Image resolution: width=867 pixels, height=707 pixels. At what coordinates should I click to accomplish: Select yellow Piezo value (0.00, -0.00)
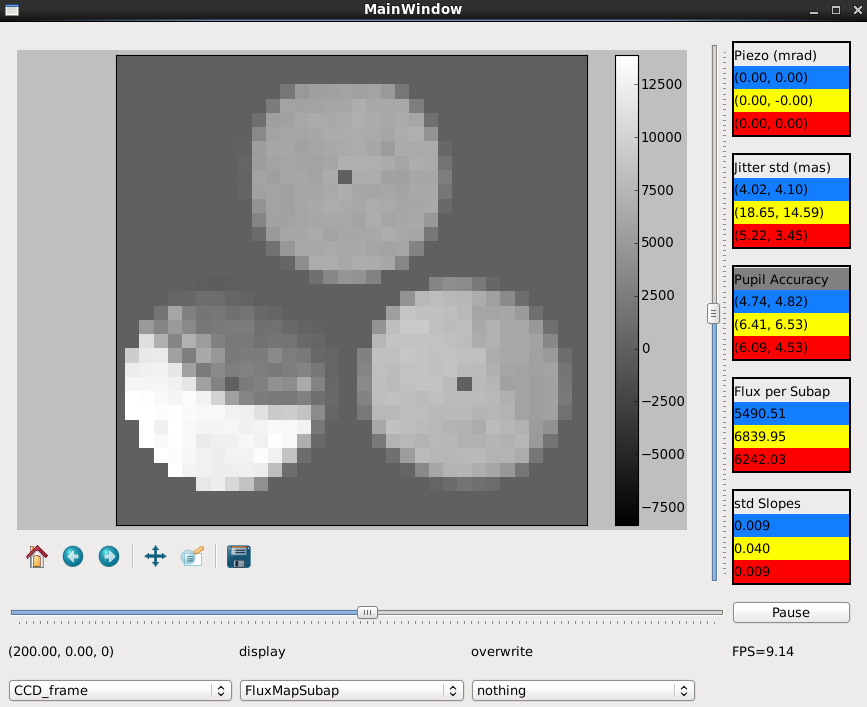point(791,101)
